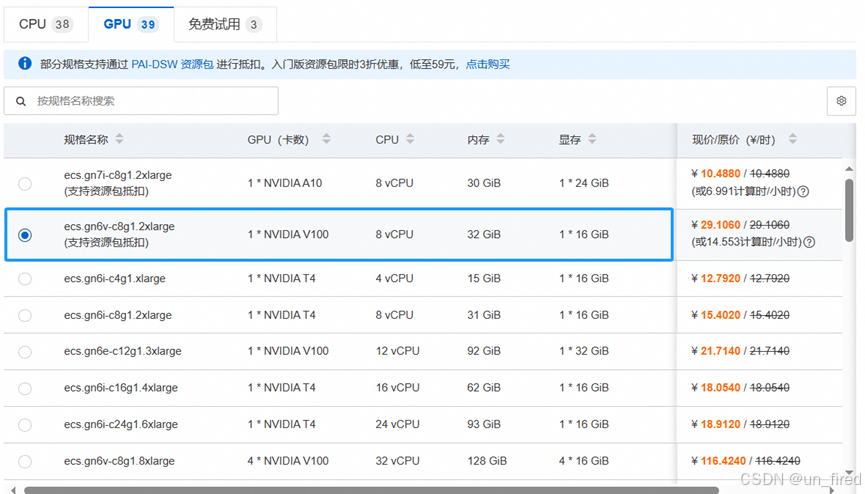The image size is (865, 494).
Task: Select radio for ecs.gn6e-c12g1.3xlarge
Action: [25, 352]
